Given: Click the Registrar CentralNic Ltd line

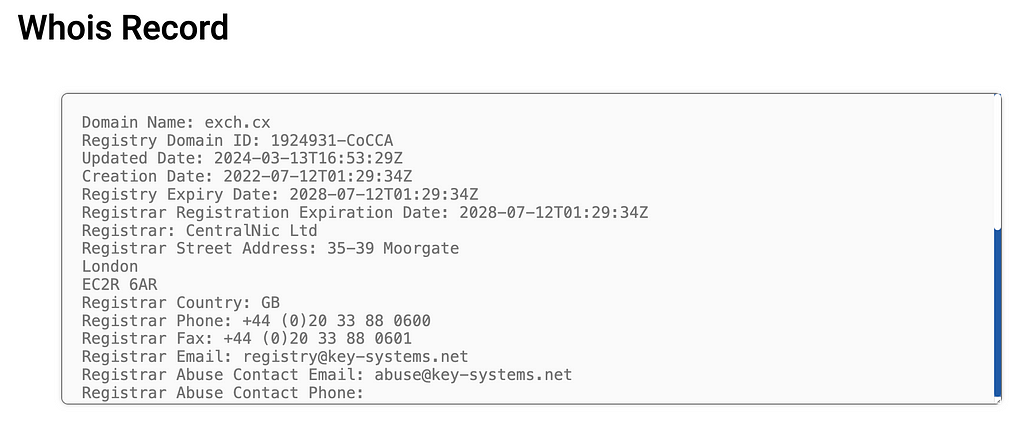Looking at the screenshot, I should 199,230.
